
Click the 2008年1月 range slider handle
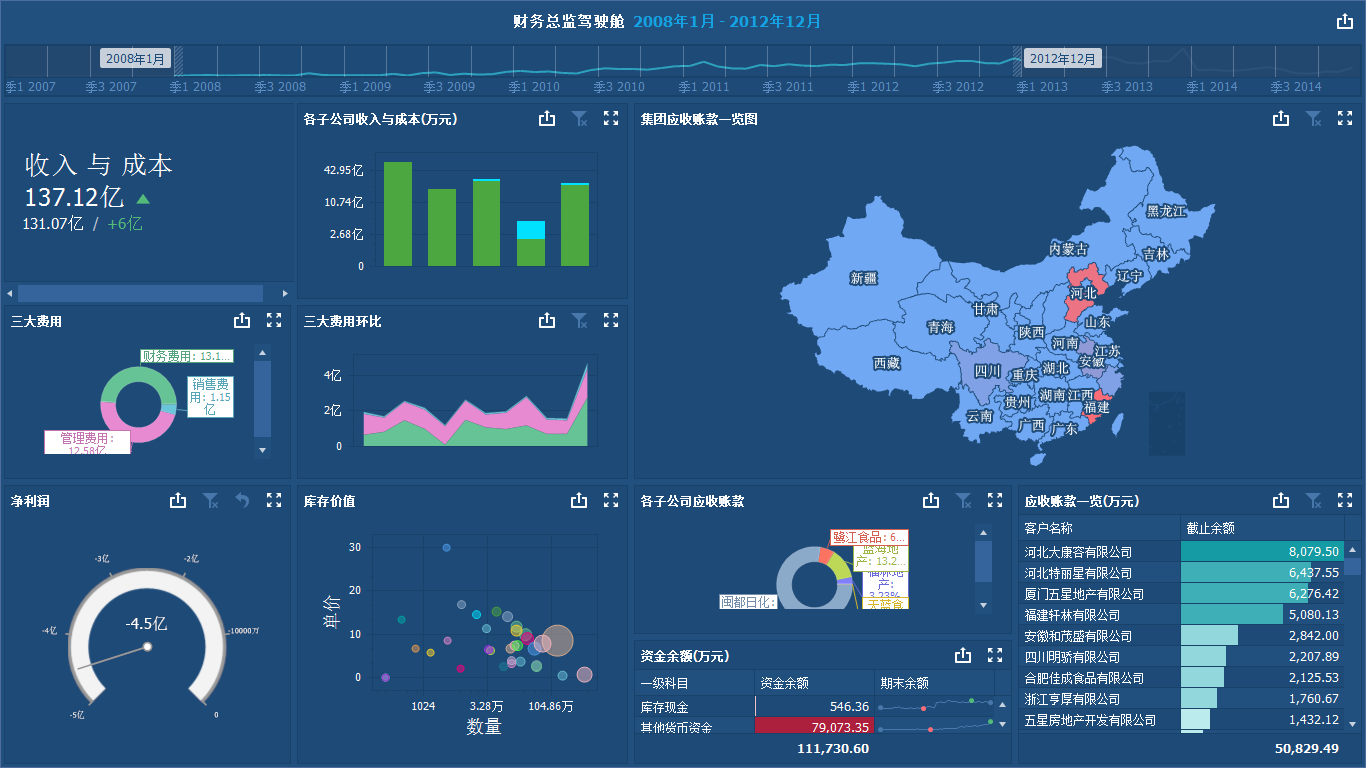[135, 58]
